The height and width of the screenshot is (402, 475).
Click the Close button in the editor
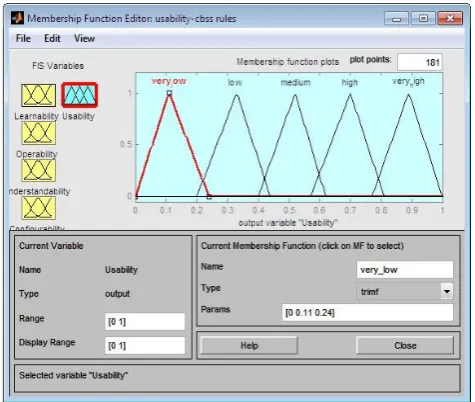coord(405,345)
